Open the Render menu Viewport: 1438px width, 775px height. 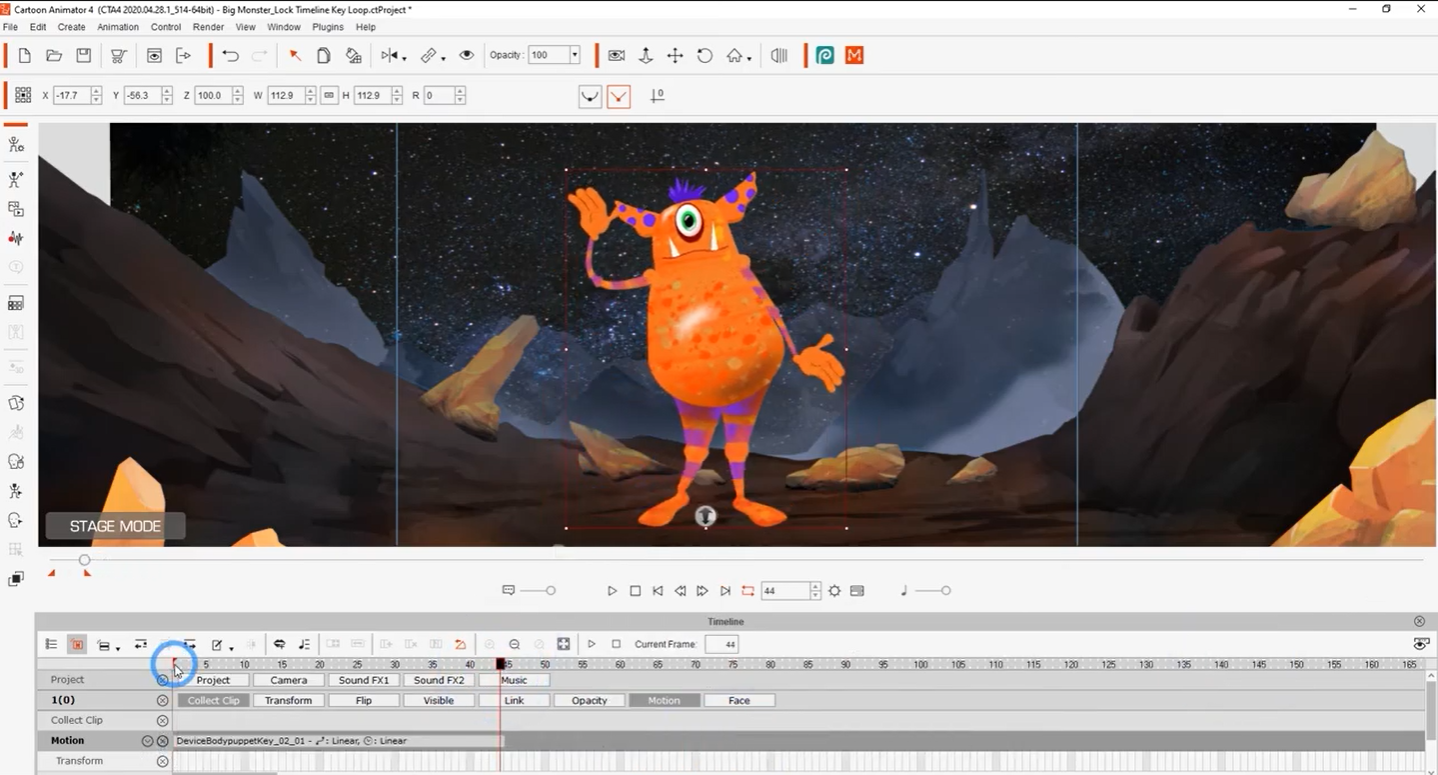click(x=208, y=27)
